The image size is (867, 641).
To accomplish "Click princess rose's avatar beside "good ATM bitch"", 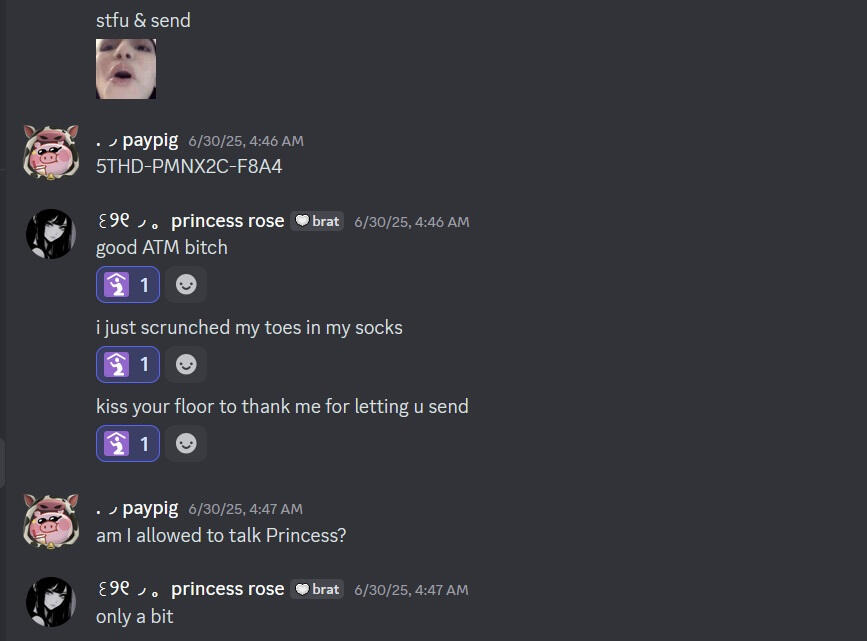I will pyautogui.click(x=50, y=233).
